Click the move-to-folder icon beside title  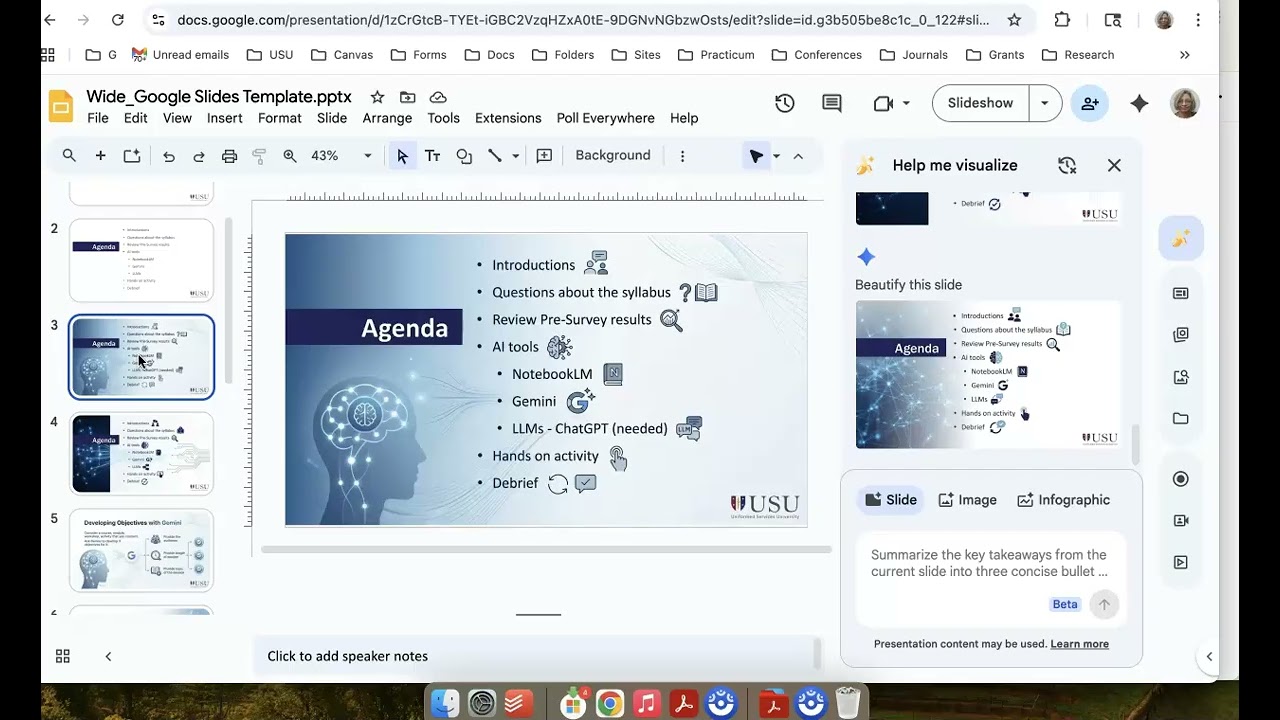(407, 97)
